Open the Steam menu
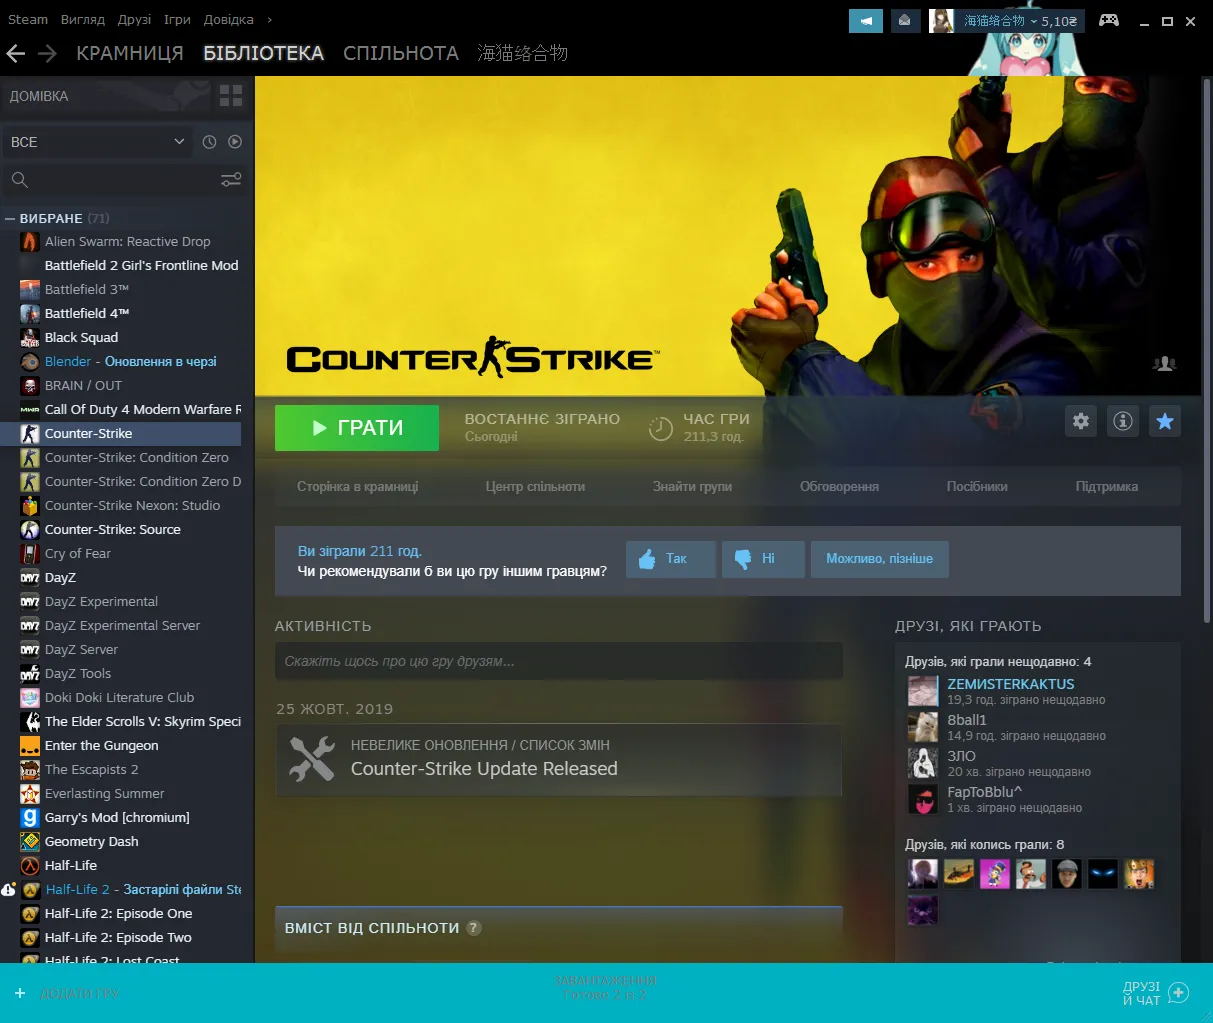Image resolution: width=1213 pixels, height=1023 pixels. click(28, 19)
